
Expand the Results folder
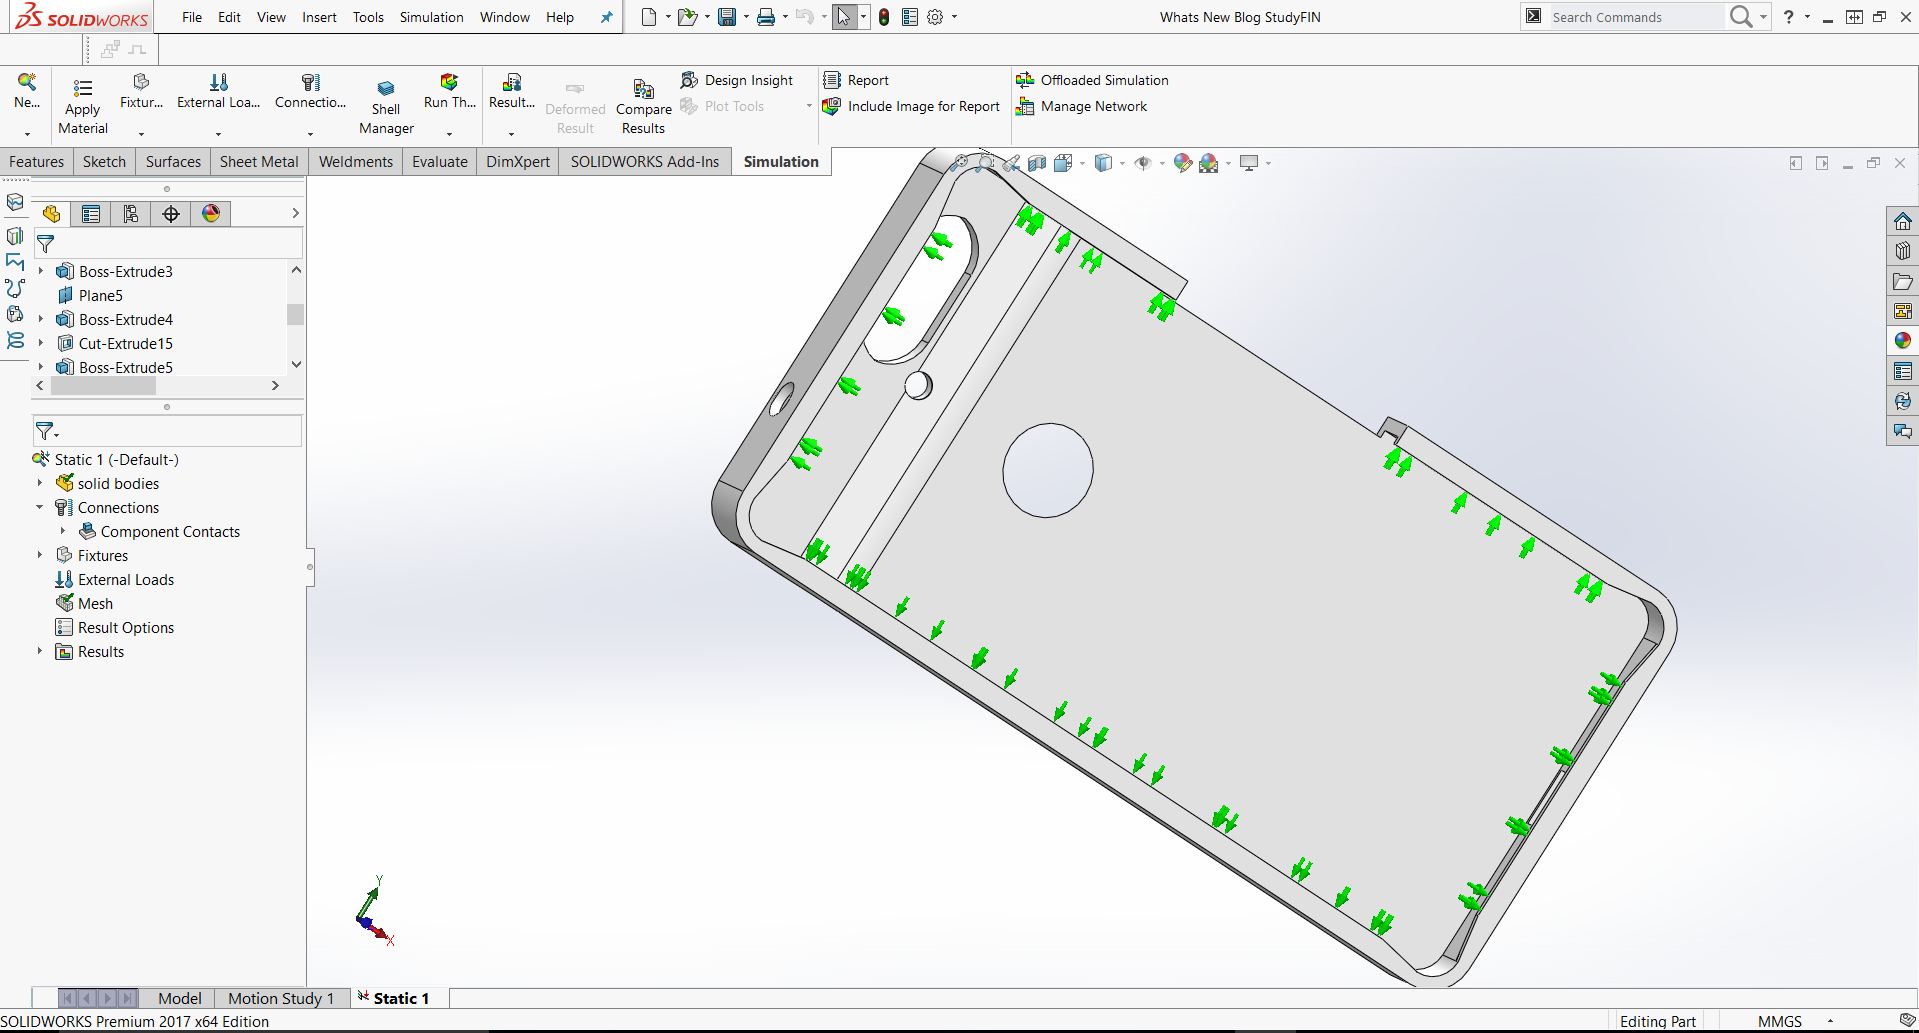(x=40, y=651)
